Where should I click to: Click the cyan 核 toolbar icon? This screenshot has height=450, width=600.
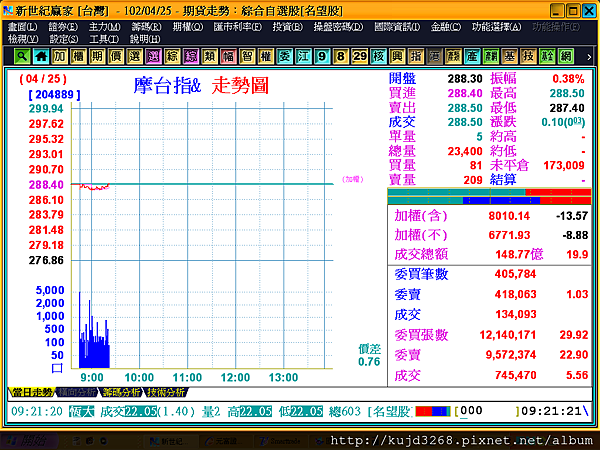coord(378,57)
